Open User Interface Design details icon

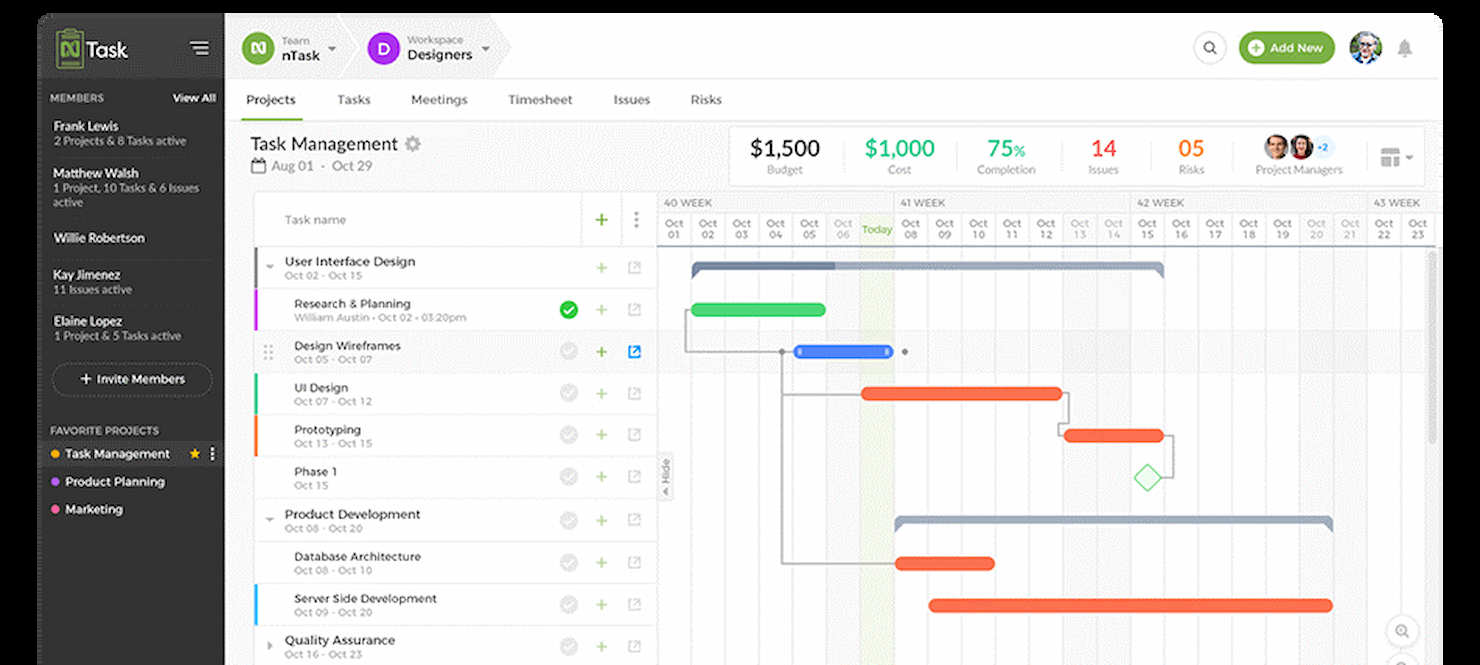[x=634, y=268]
